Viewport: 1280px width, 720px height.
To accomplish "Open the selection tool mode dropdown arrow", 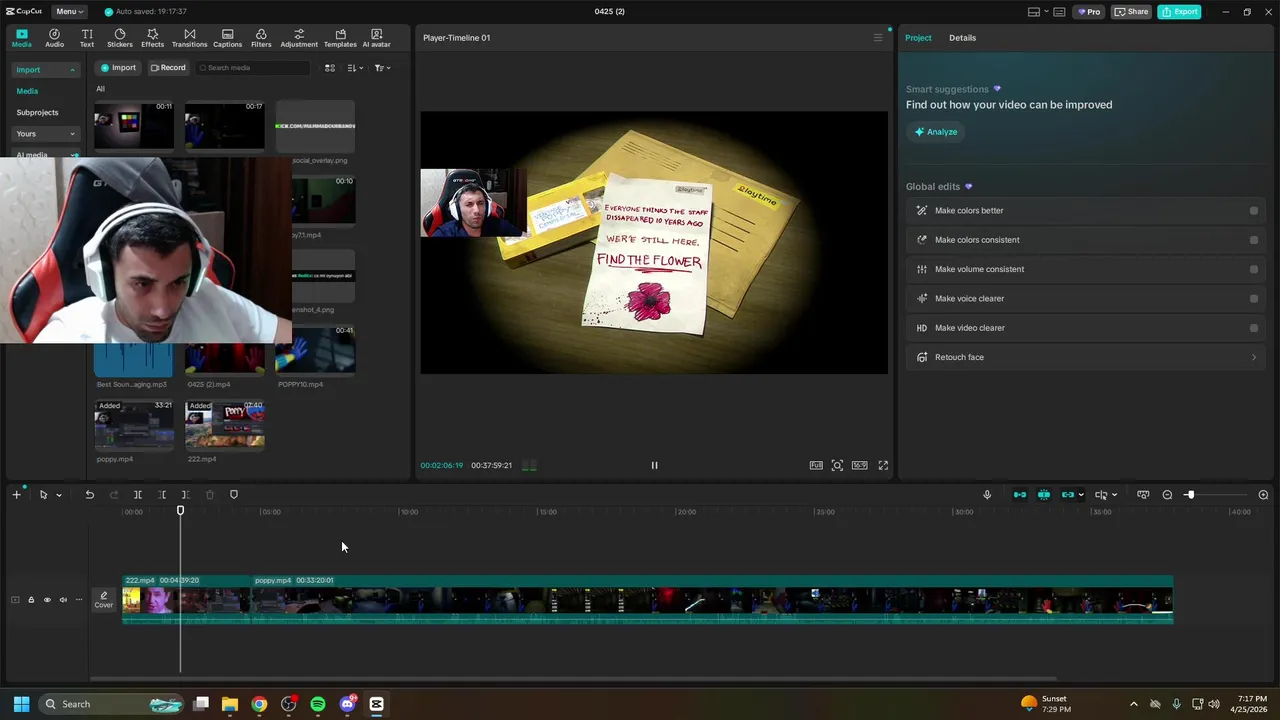I will pos(59,495).
